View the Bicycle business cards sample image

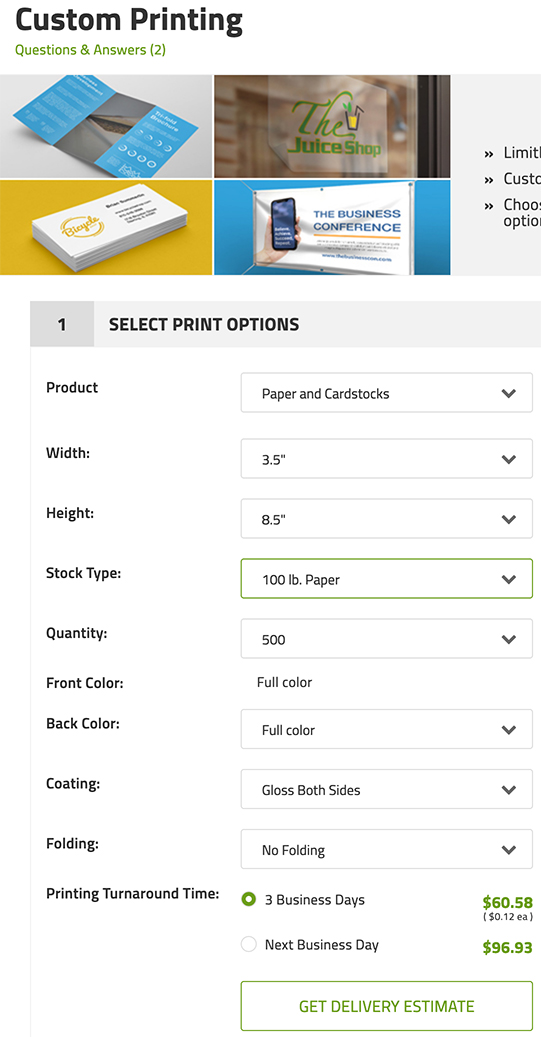[x=106, y=228]
